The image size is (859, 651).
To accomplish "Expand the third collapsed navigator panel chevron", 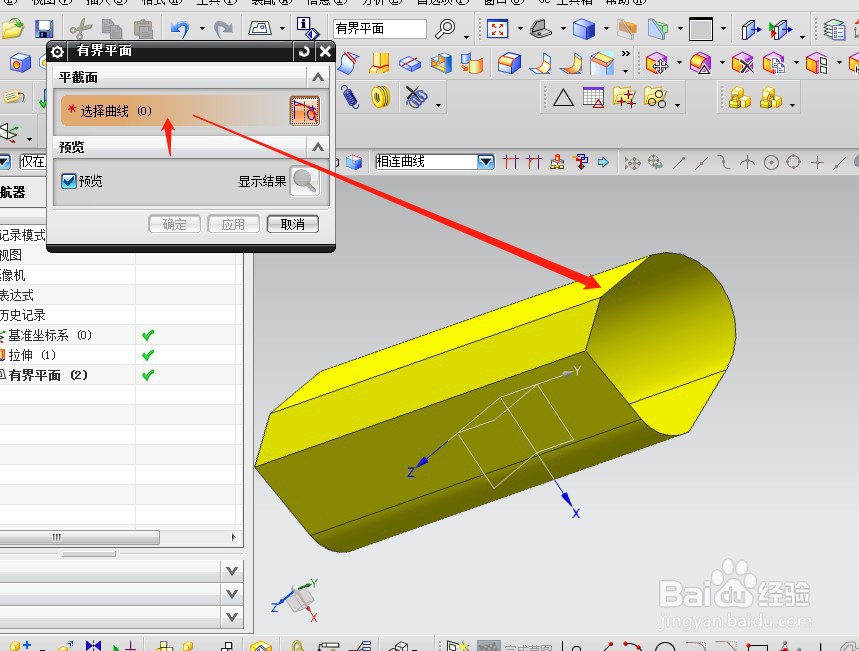I will pos(232,617).
